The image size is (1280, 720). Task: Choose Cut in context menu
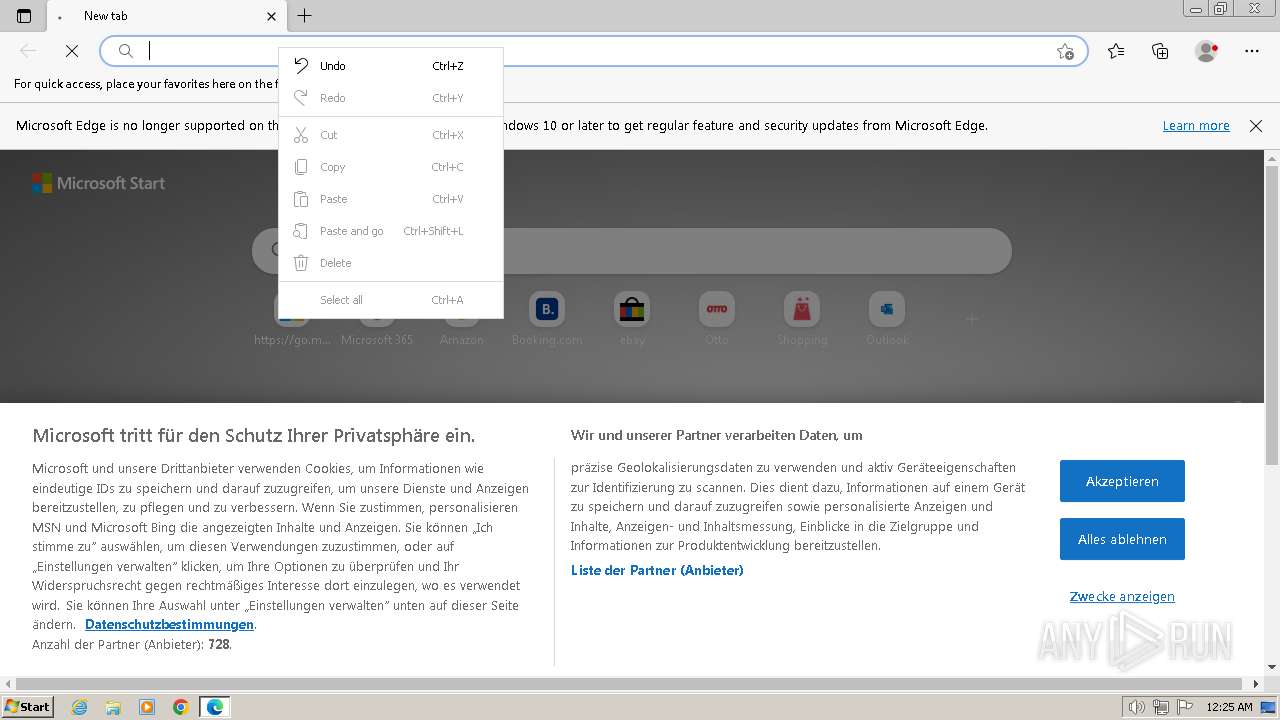pyautogui.click(x=391, y=135)
